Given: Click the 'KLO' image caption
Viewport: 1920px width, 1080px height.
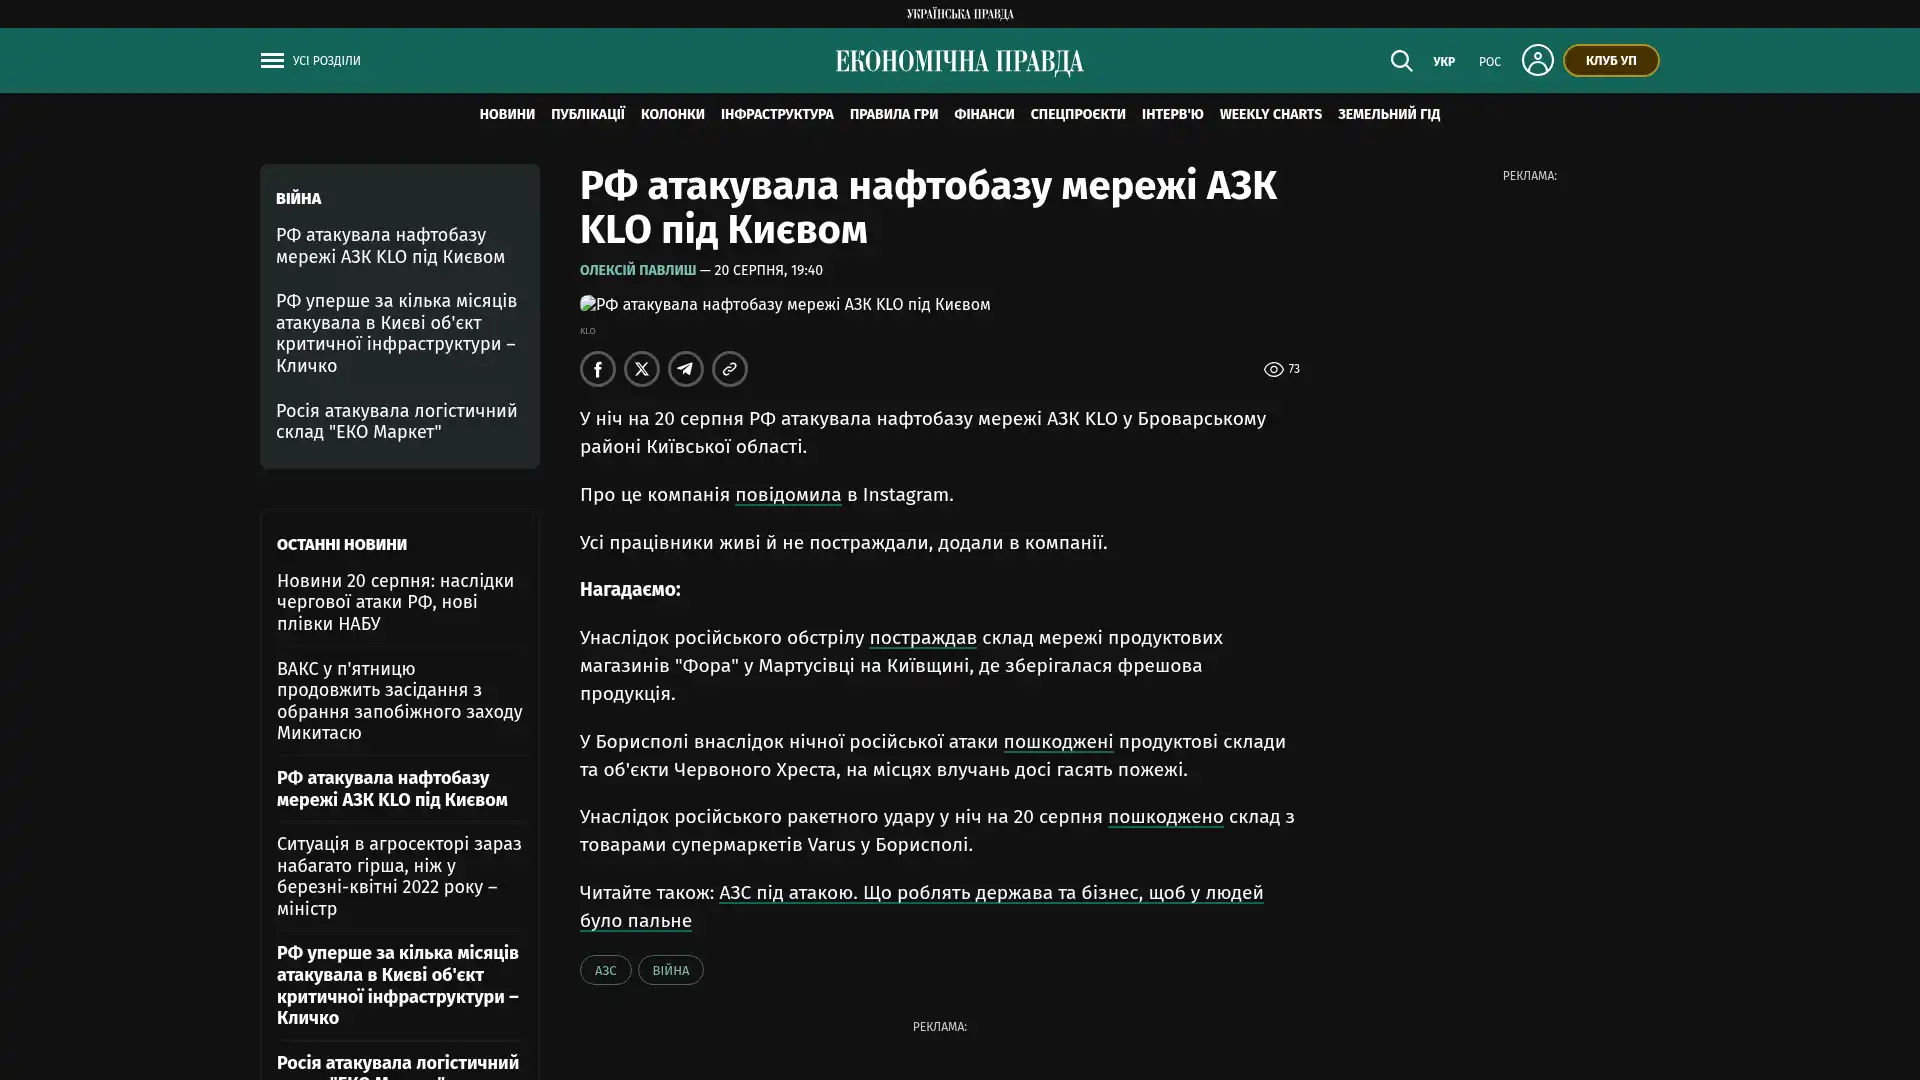Looking at the screenshot, I should coord(588,331).
